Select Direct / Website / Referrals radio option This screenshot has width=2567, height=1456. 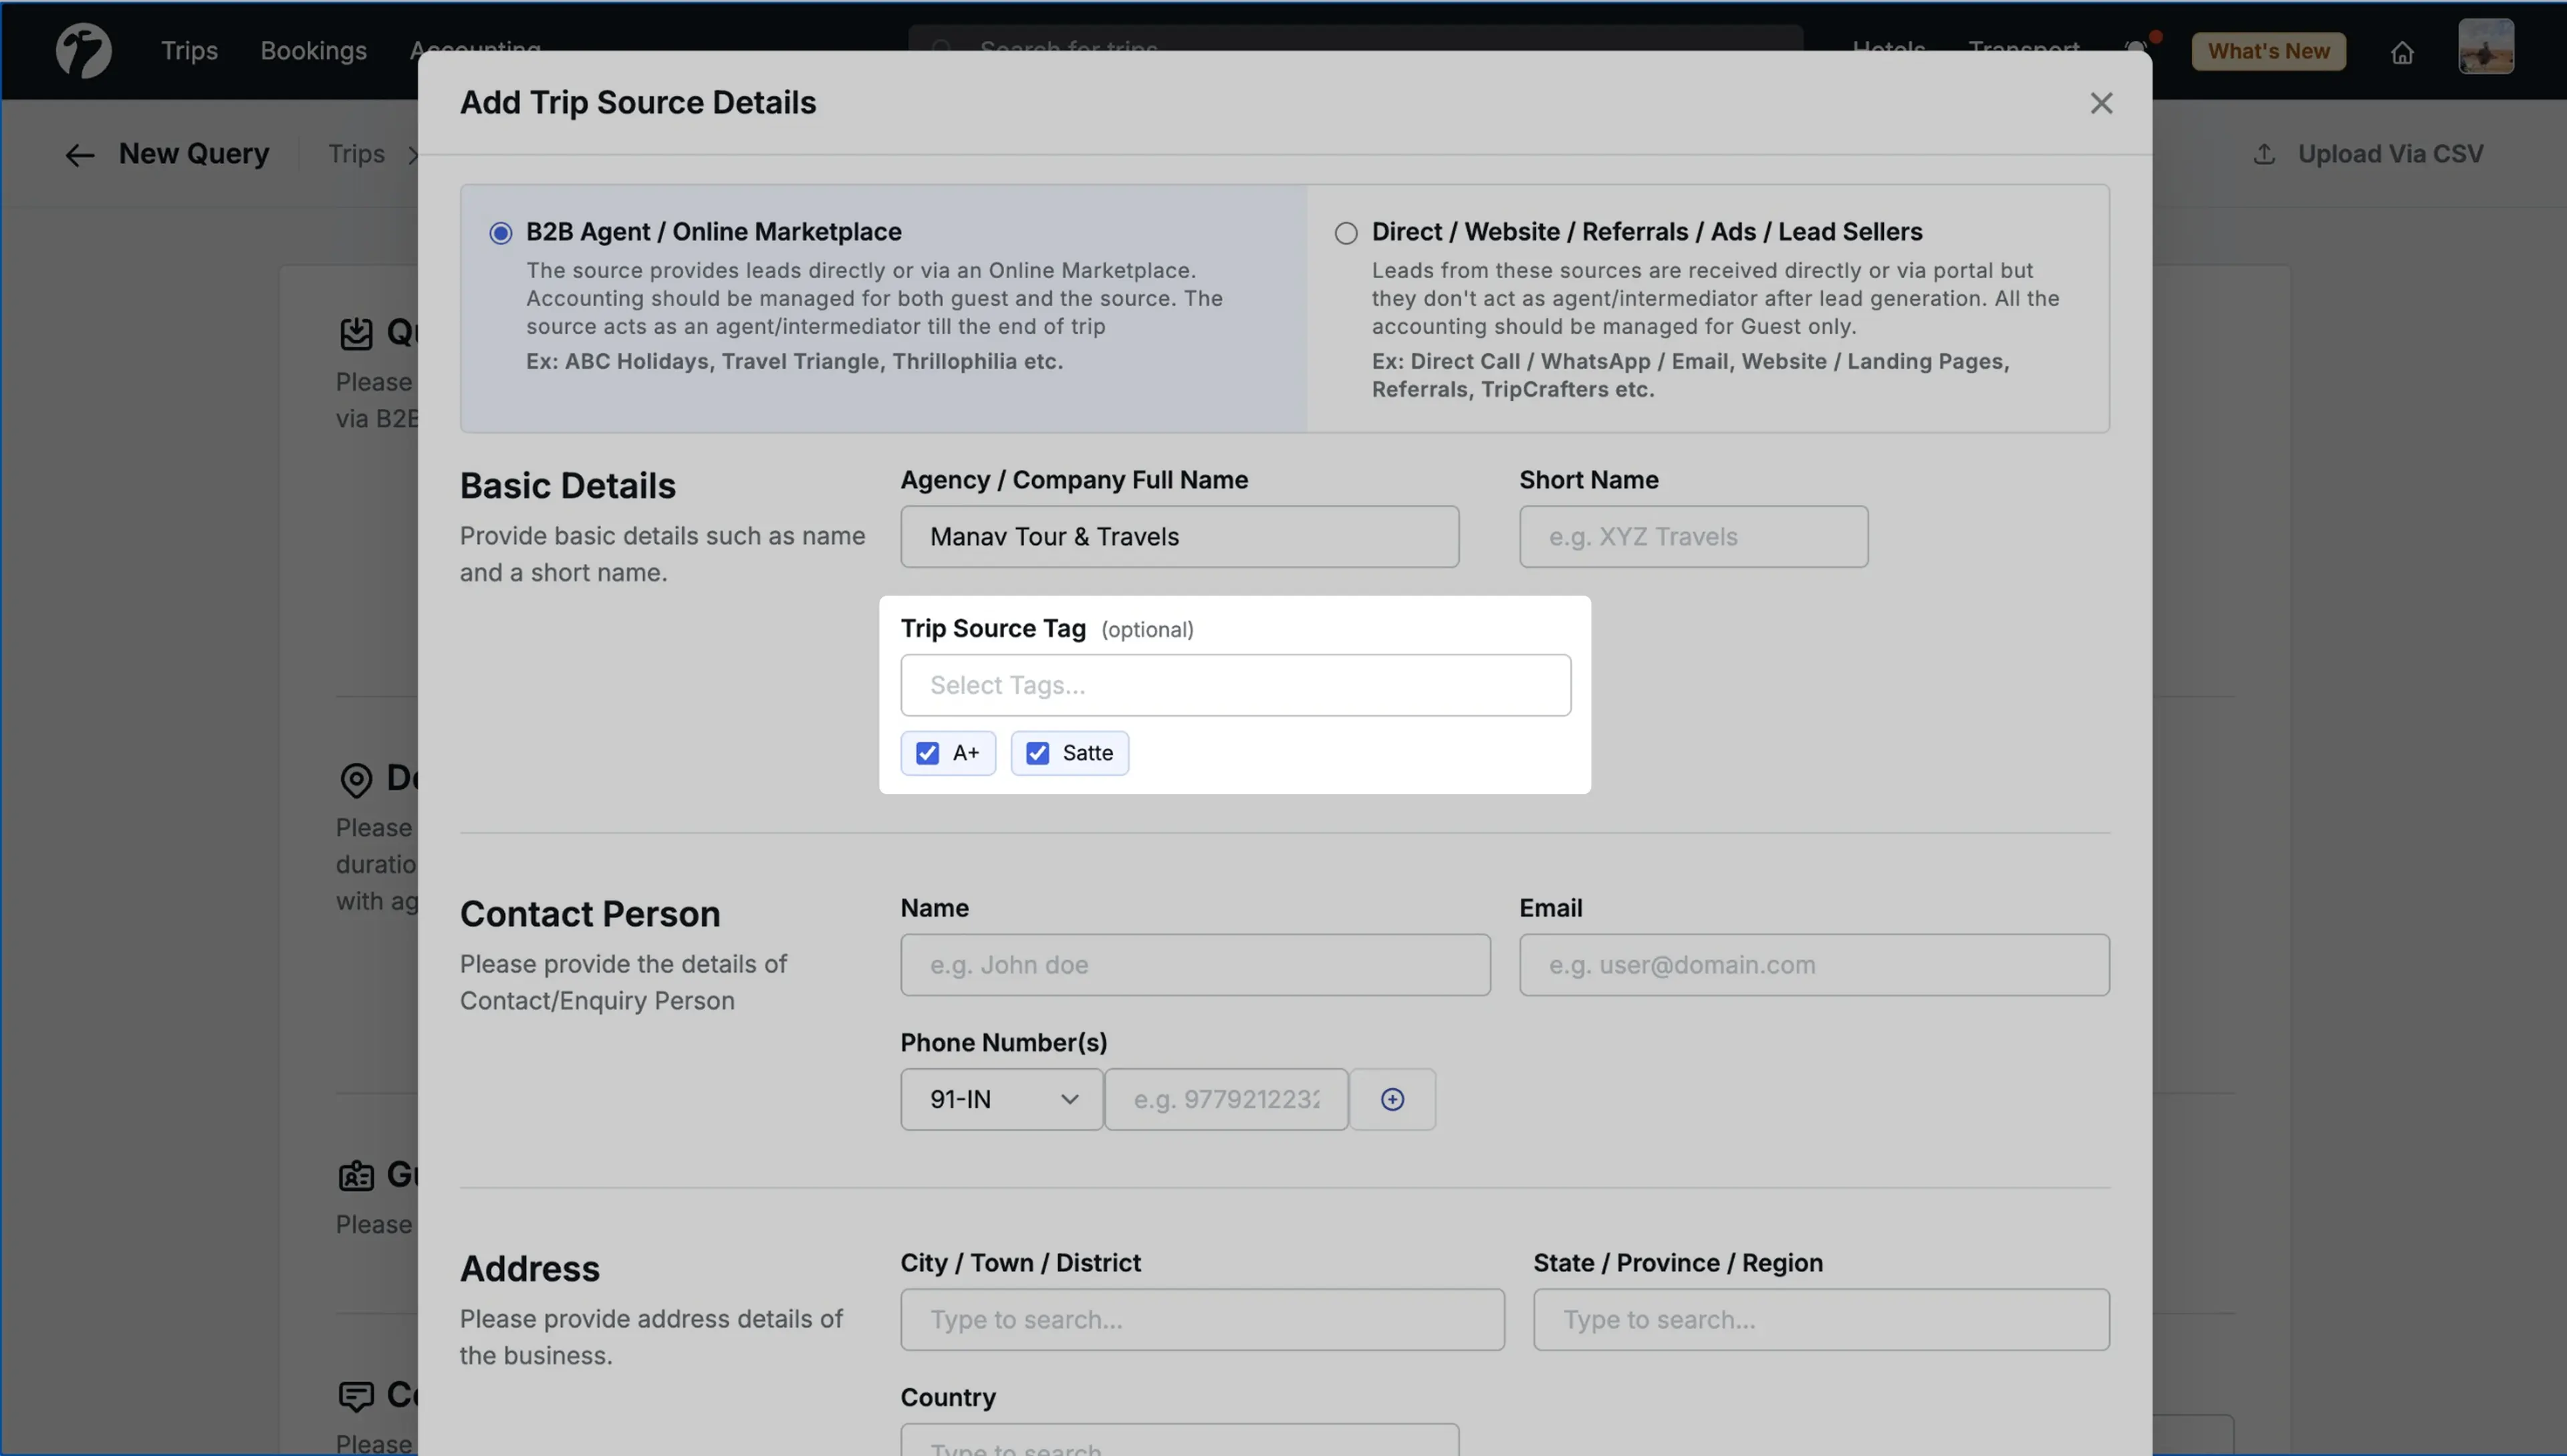pyautogui.click(x=1346, y=233)
